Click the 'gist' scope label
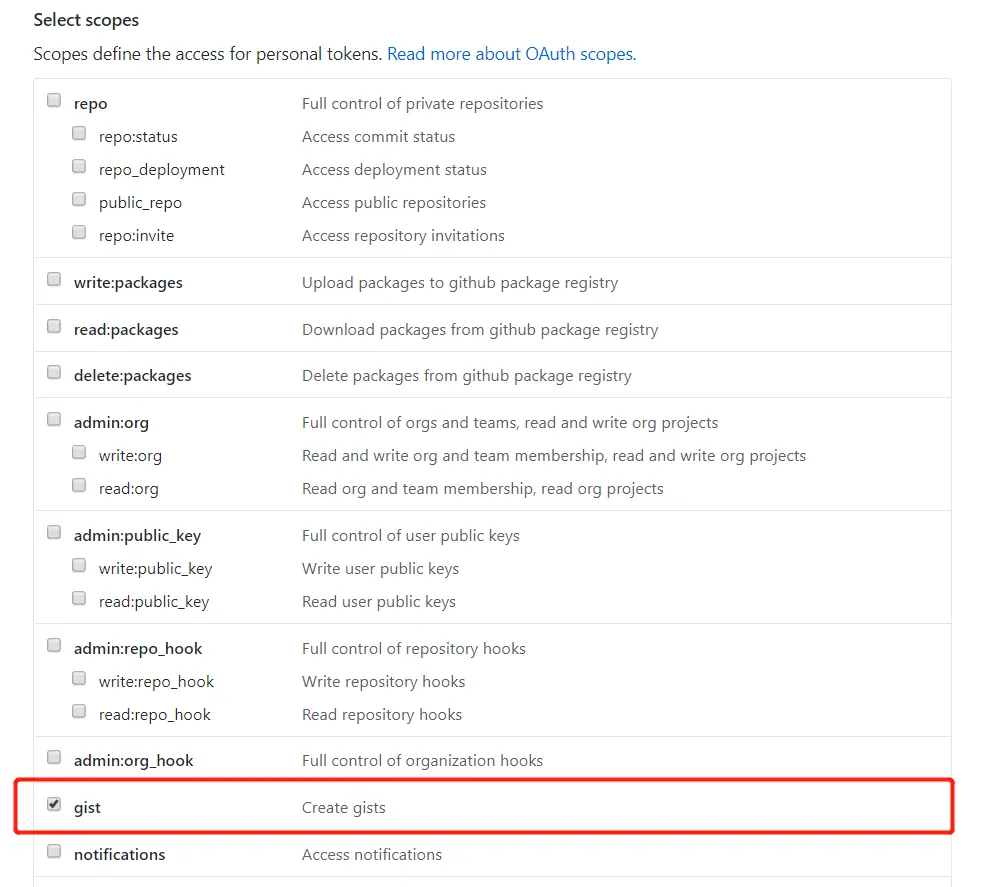This screenshot has width=987, height=887. click(87, 808)
